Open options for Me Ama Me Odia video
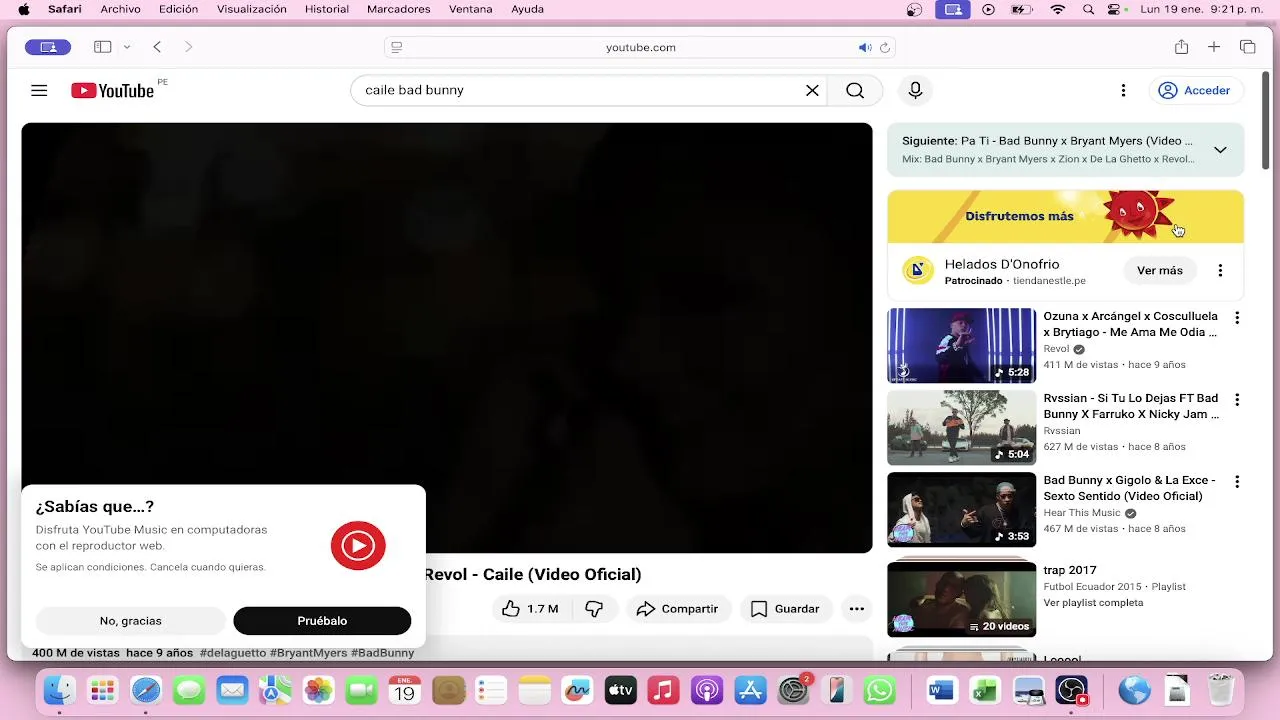Viewport: 1280px width, 720px height. [1237, 318]
